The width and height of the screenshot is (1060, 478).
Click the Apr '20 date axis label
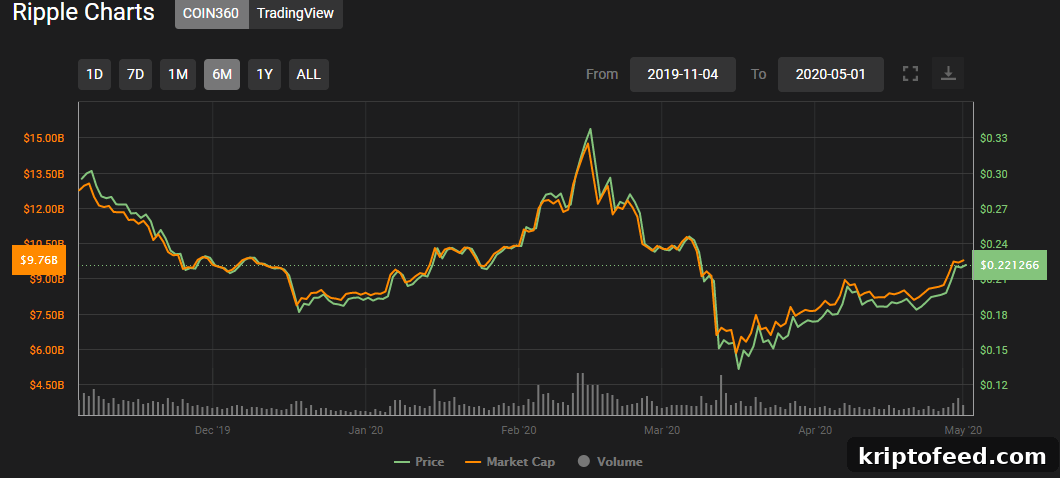pyautogui.click(x=815, y=430)
